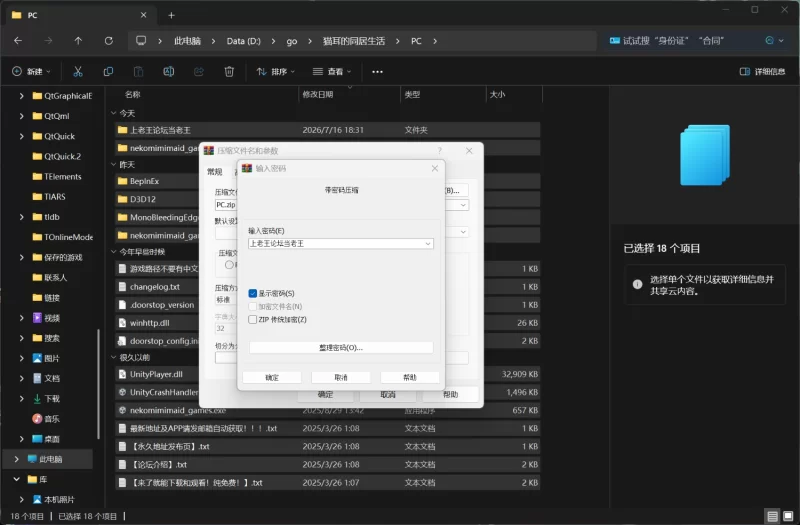Image resolution: width=800 pixels, height=525 pixels.
Task: Click 猫耳的同居生活 in the address breadcrumb
Action: [354, 41]
